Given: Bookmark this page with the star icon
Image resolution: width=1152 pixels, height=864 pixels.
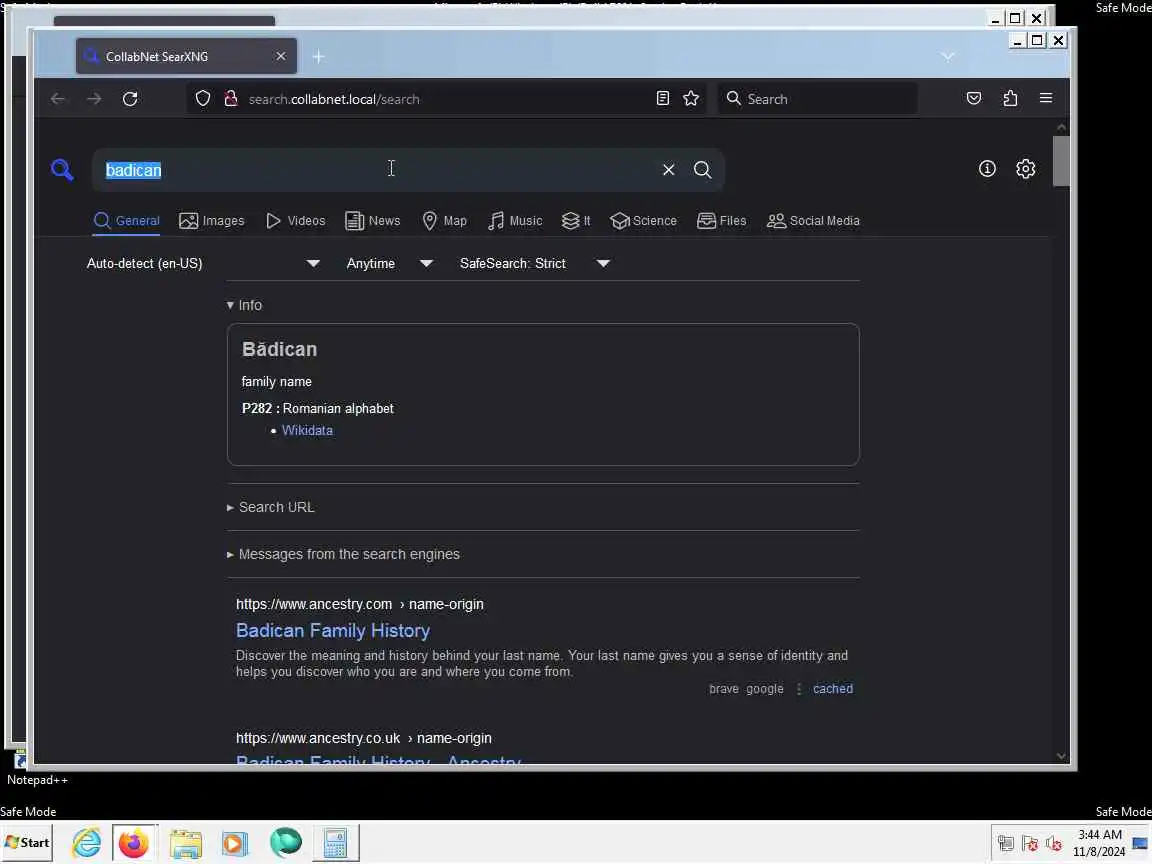Looking at the screenshot, I should click(691, 98).
